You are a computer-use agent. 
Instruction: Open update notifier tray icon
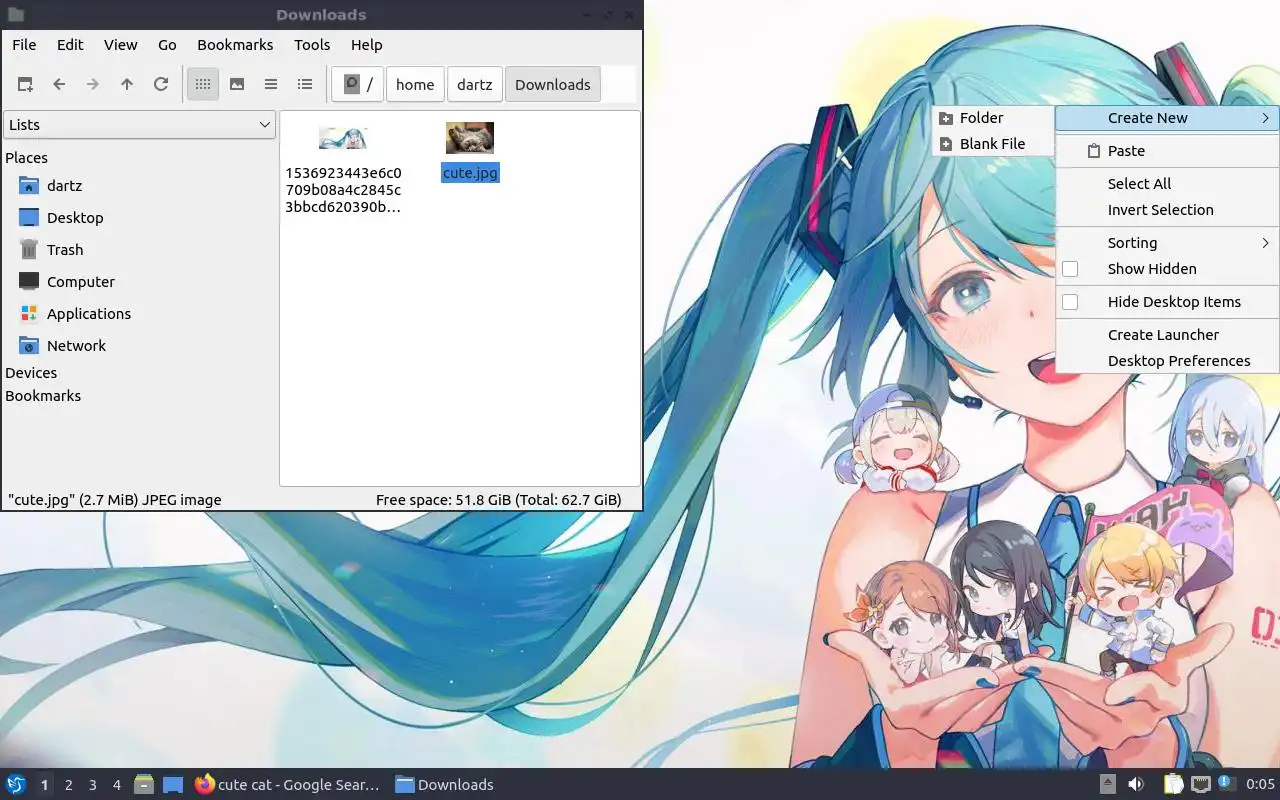click(1225, 783)
